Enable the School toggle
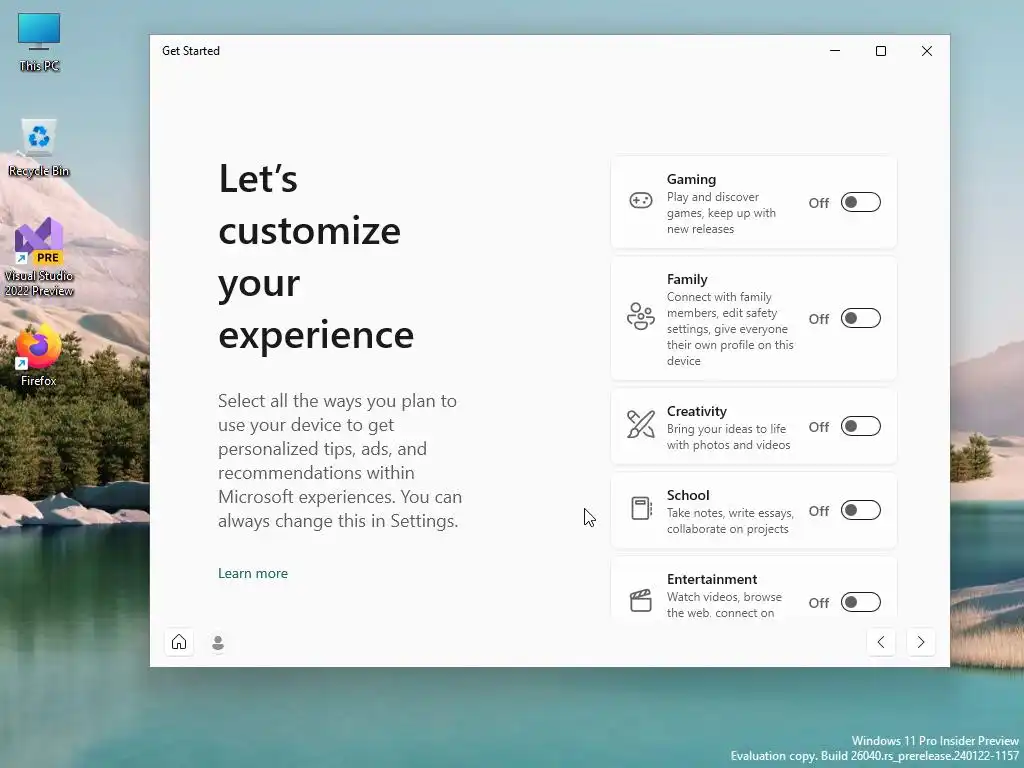The width and height of the screenshot is (1024, 768). pos(861,510)
